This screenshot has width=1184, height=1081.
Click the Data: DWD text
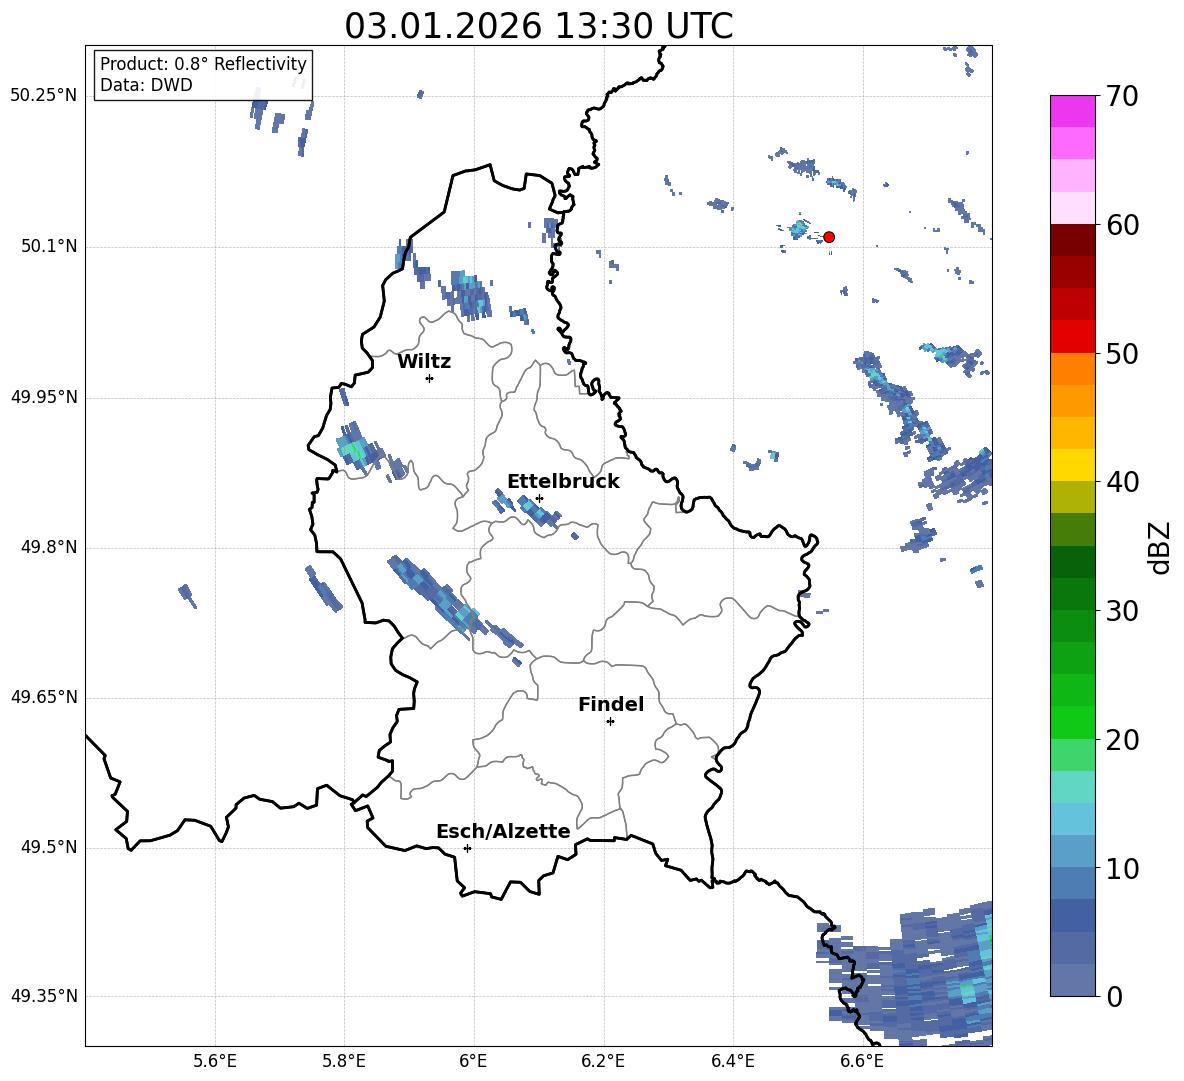pos(146,85)
